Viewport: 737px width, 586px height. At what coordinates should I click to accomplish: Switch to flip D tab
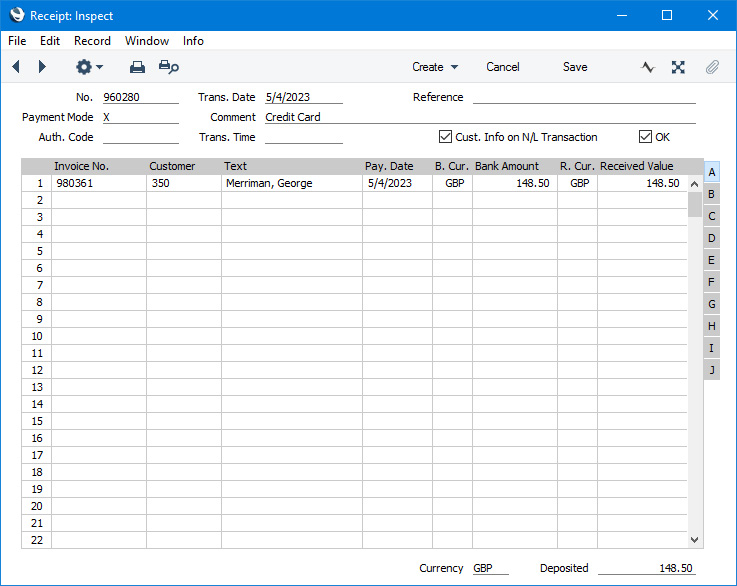(x=712, y=238)
